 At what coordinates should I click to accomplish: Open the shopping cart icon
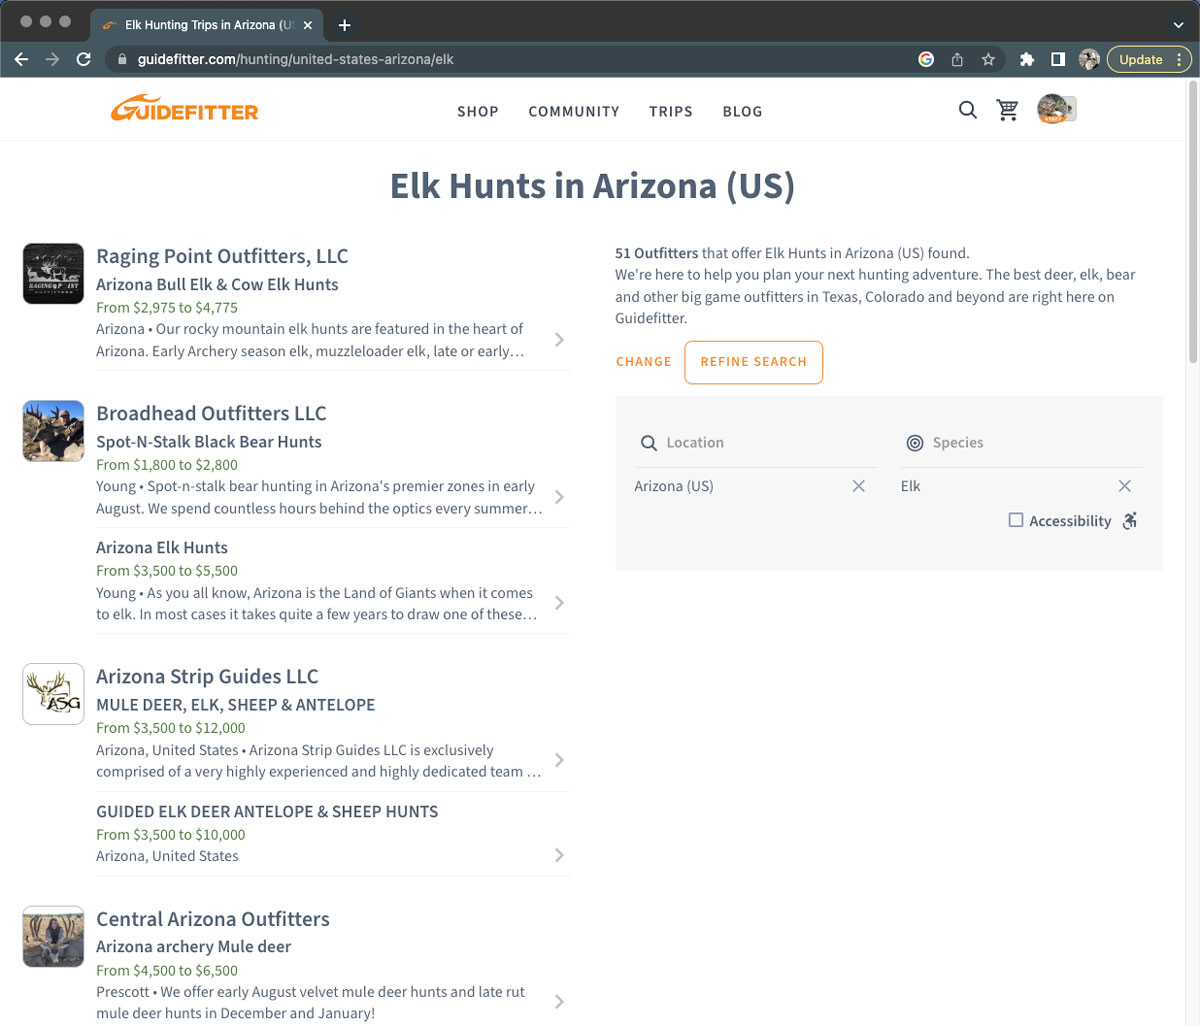tap(1008, 110)
